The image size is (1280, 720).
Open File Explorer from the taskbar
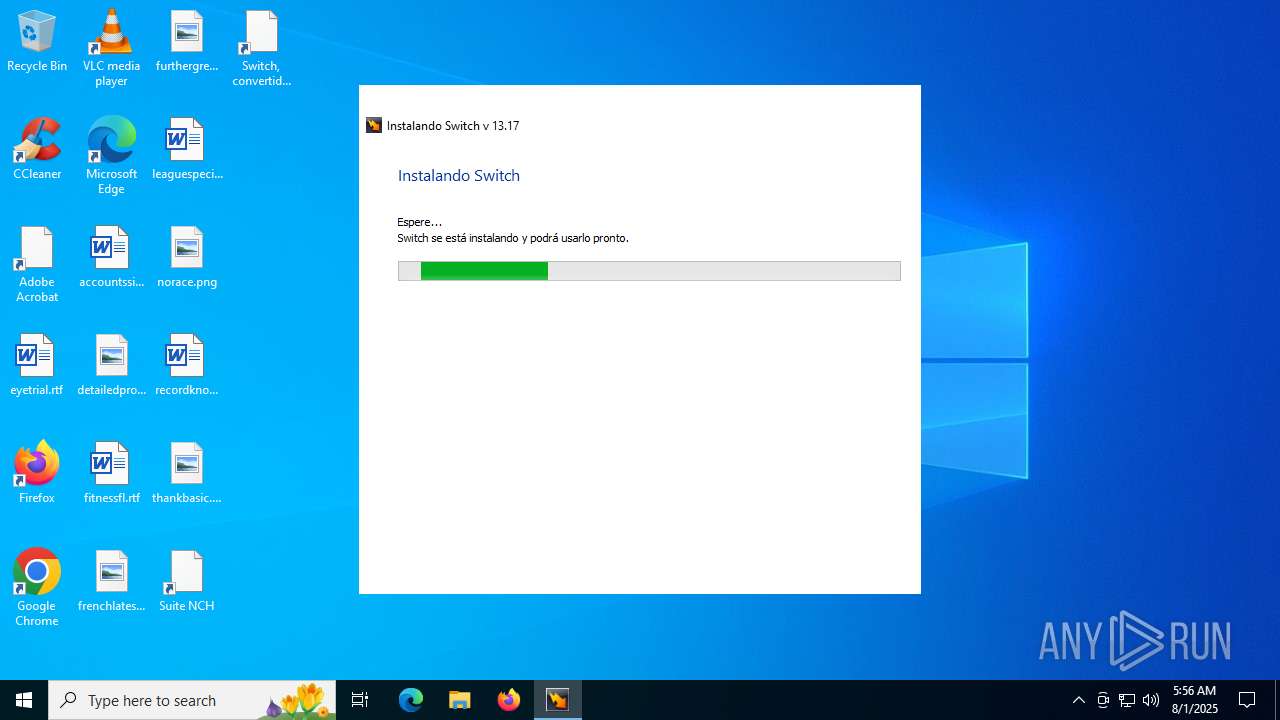(x=459, y=700)
